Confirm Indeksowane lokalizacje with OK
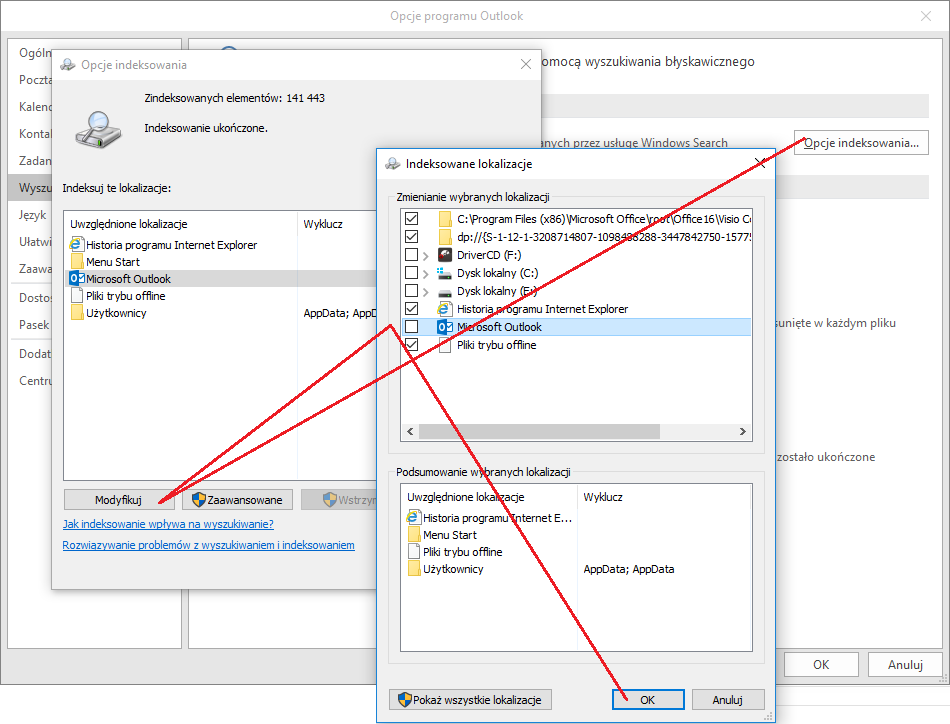This screenshot has height=724, width=950. click(648, 700)
